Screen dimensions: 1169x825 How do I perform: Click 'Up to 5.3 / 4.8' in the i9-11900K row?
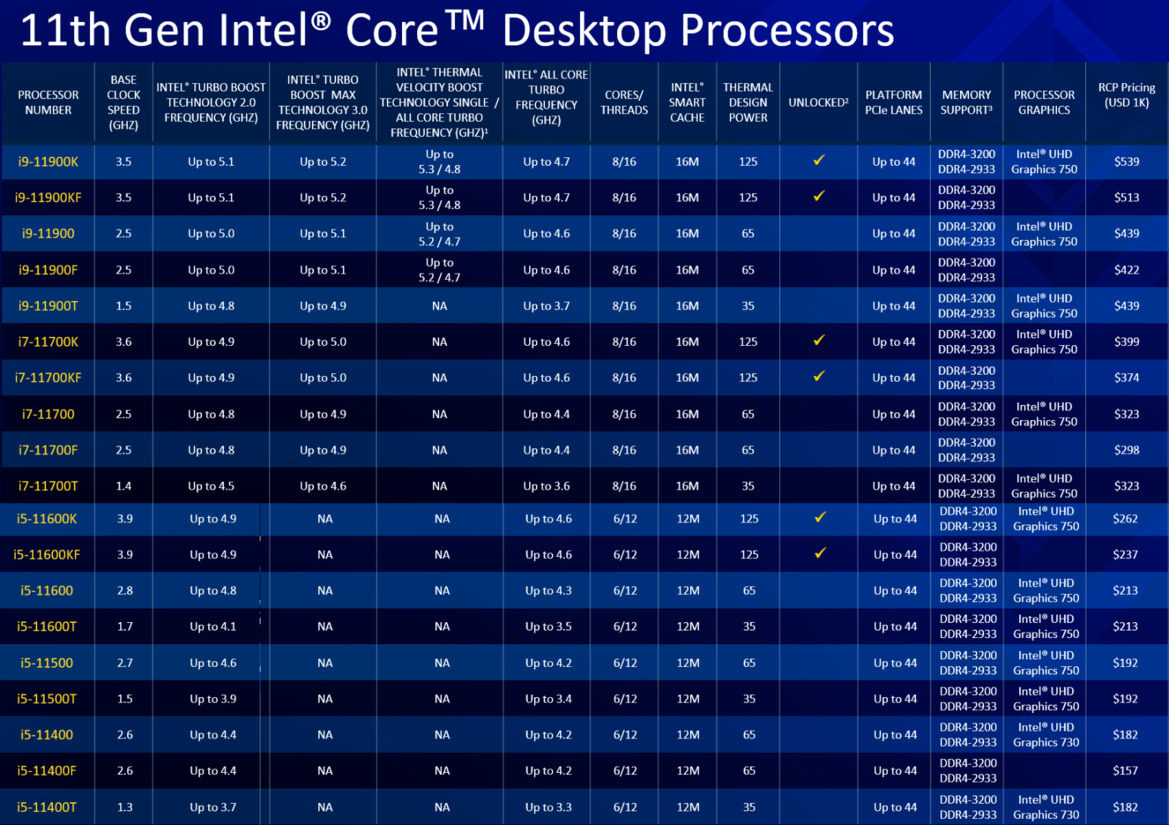[x=439, y=162]
